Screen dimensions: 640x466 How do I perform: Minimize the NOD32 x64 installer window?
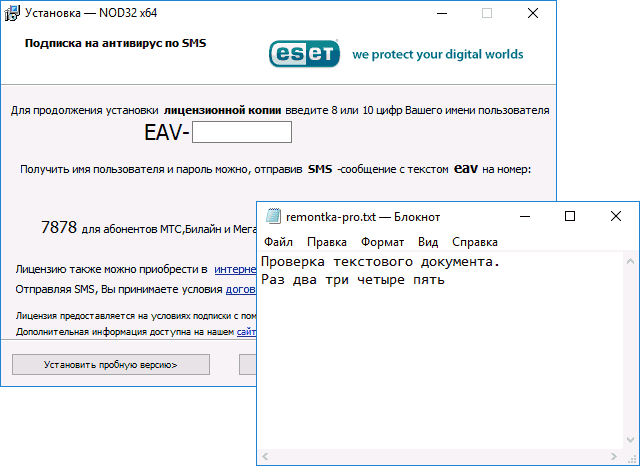point(442,13)
